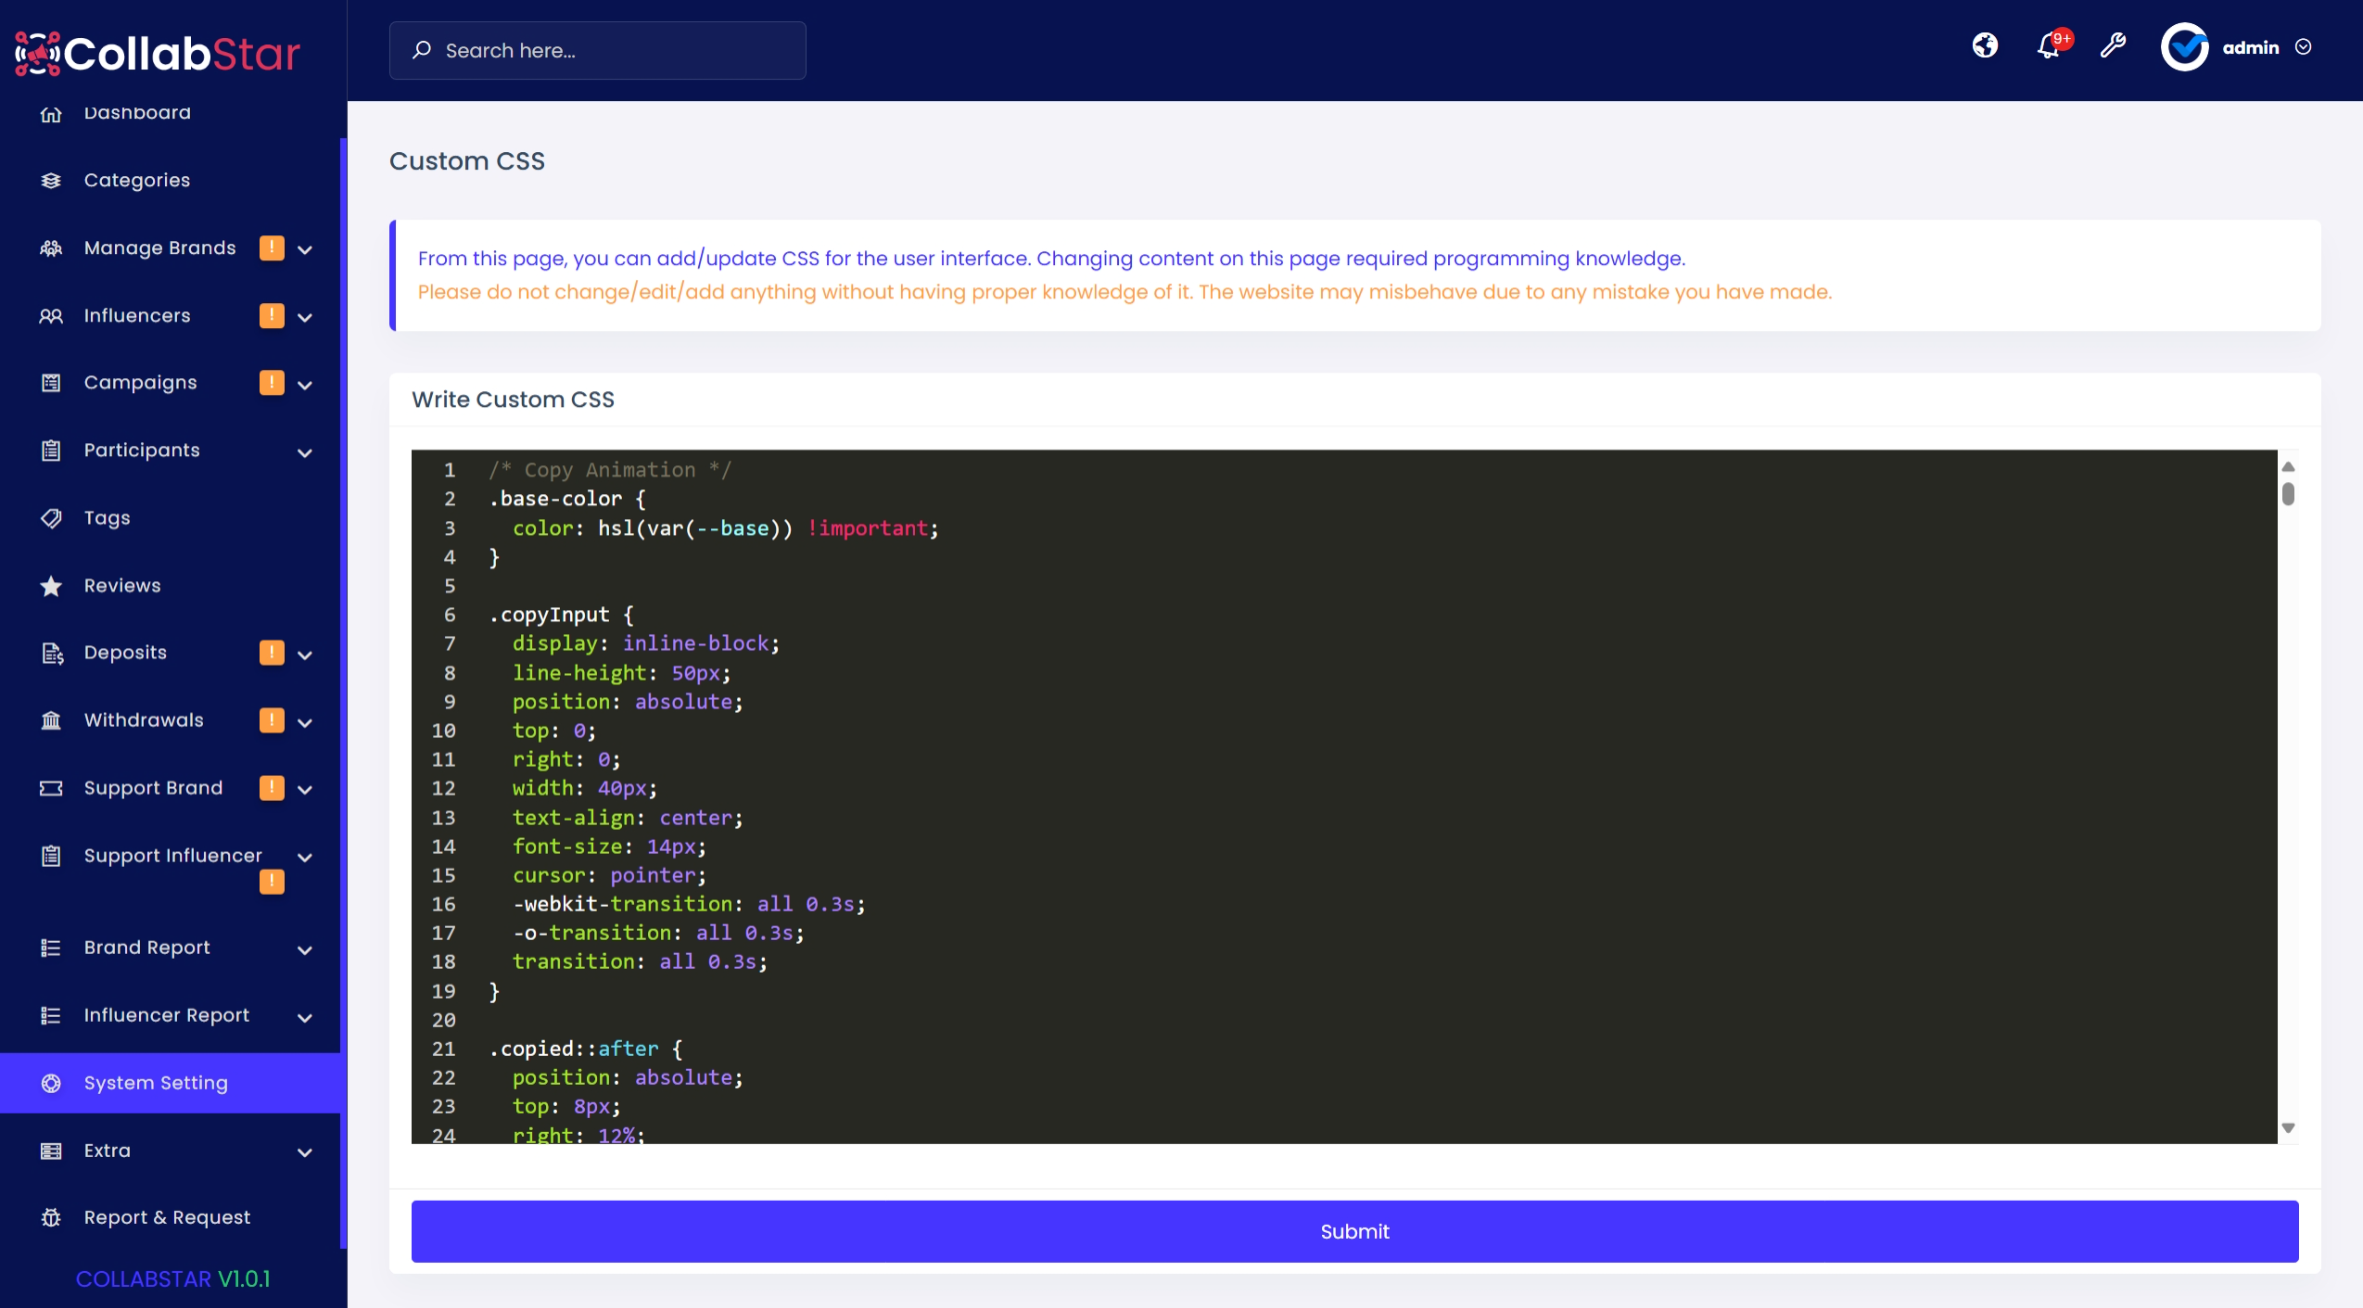Screen dimensions: 2363x1308
Task: Open Reviews menu item
Action: click(170, 586)
